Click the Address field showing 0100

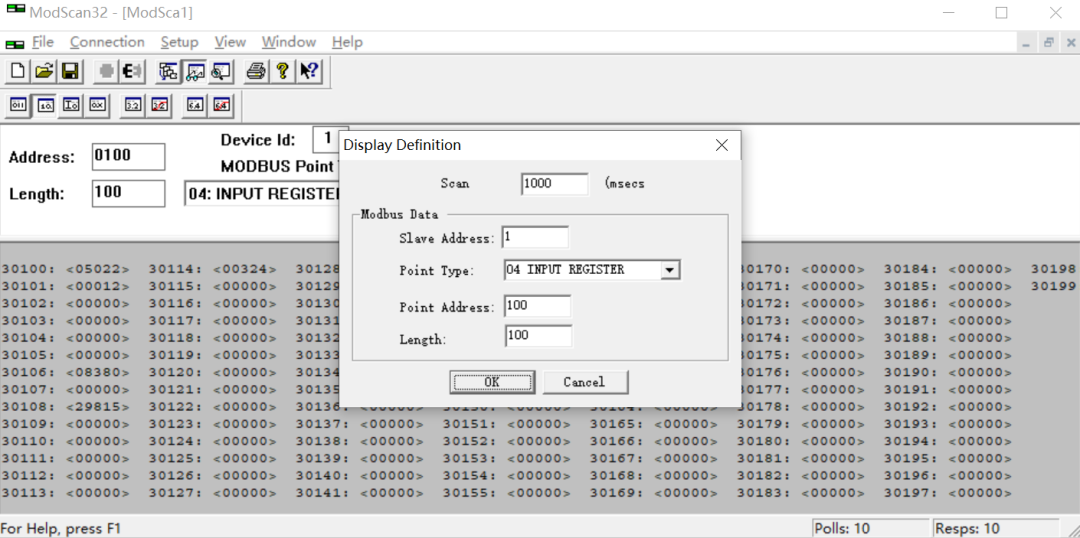click(x=128, y=156)
